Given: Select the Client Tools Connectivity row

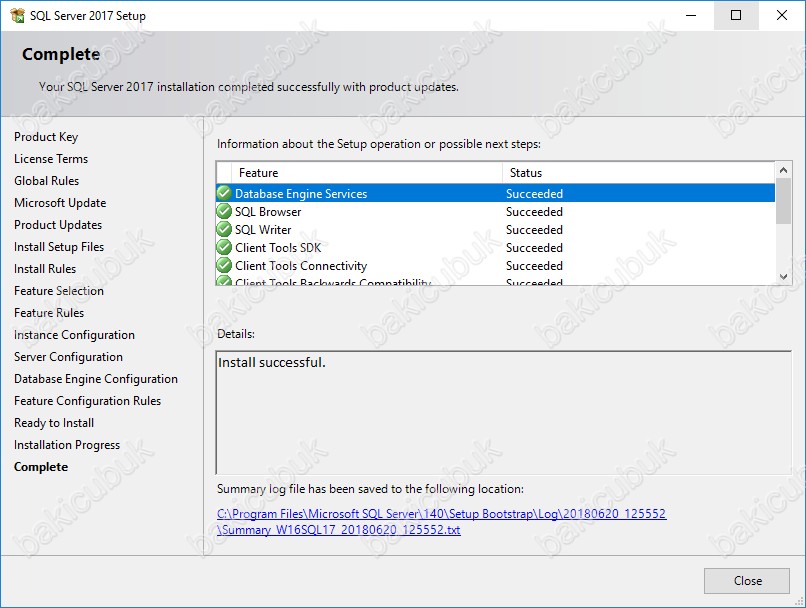Looking at the screenshot, I should (x=496, y=265).
